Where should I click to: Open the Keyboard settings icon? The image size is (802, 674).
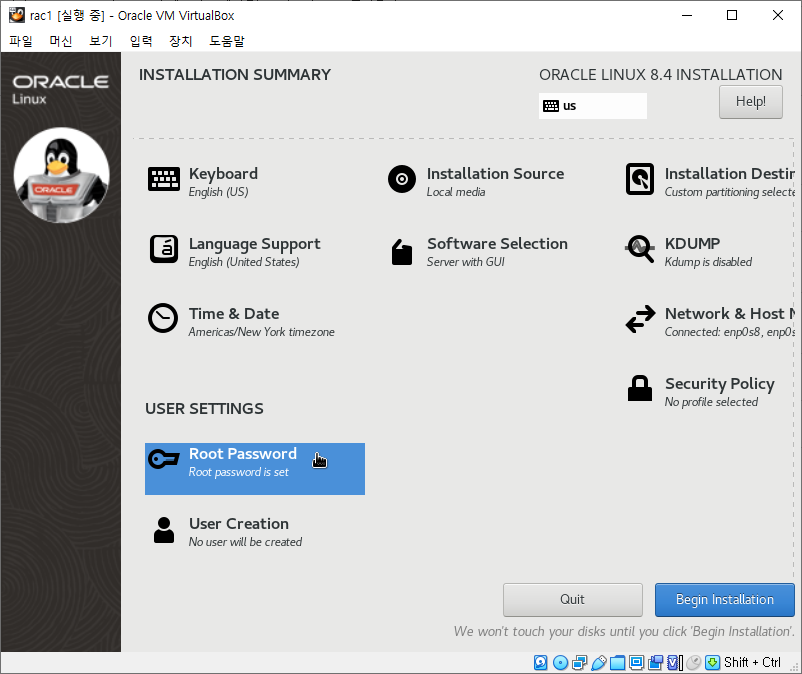tap(164, 179)
